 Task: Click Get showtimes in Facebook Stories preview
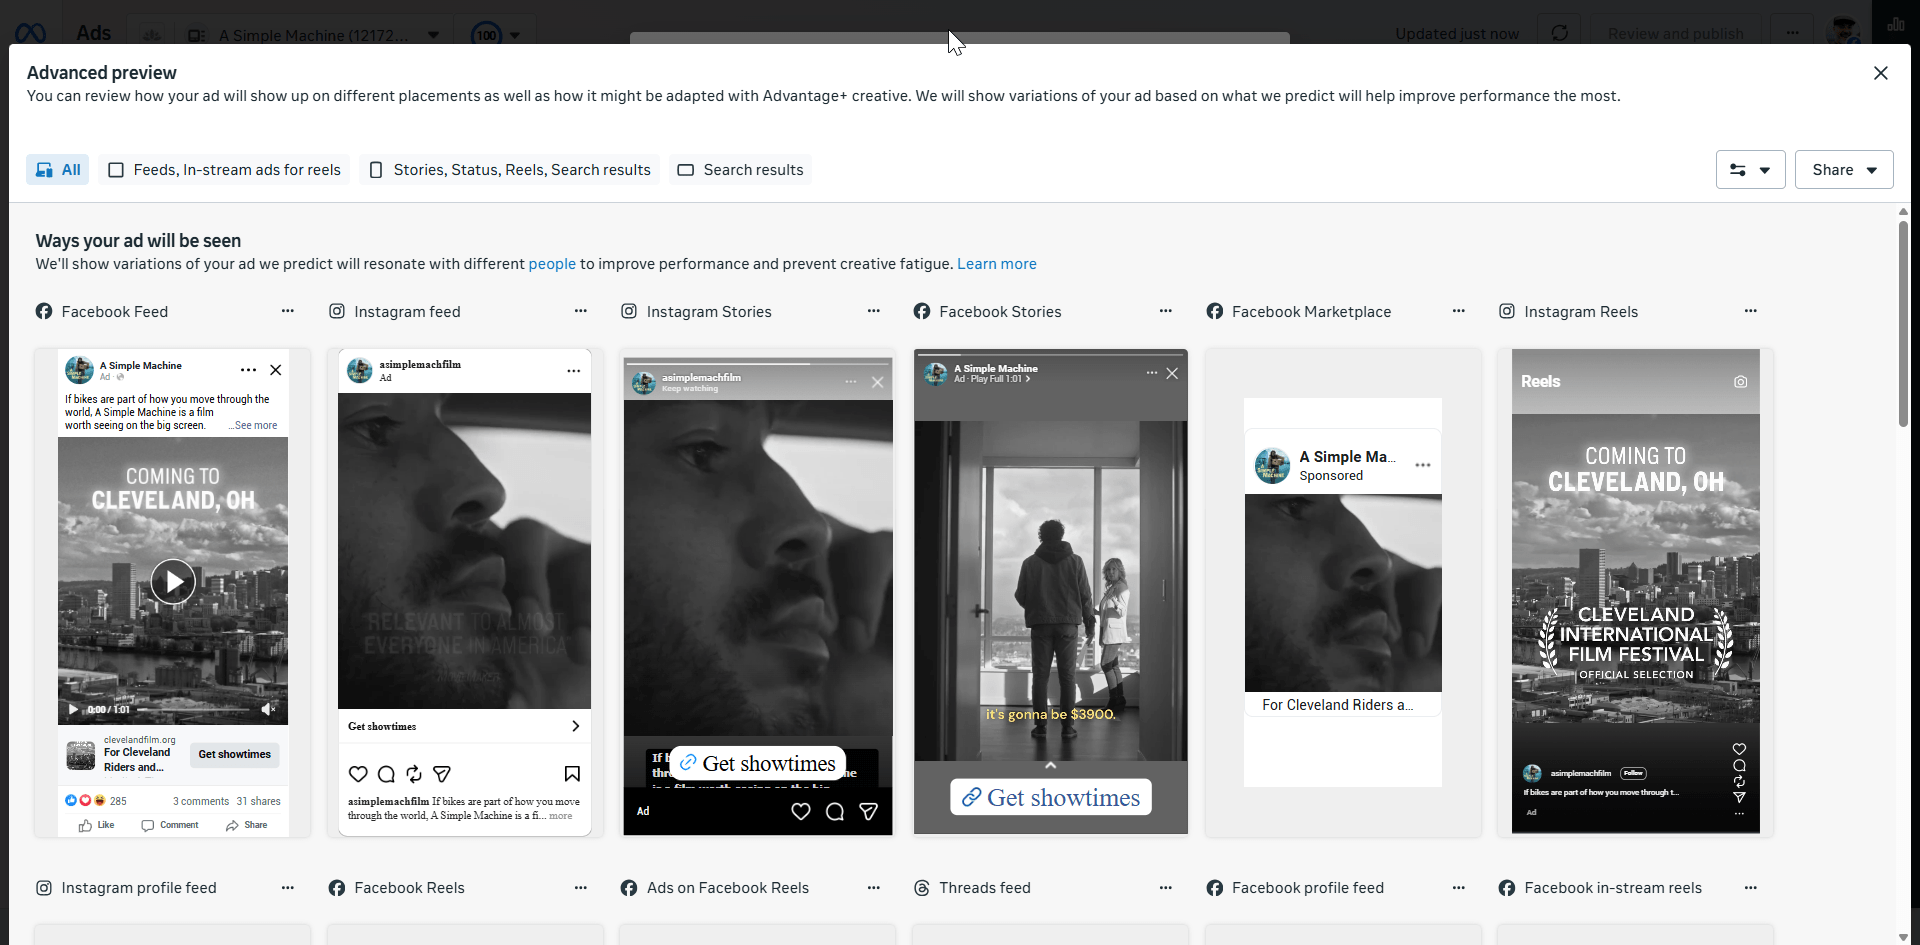click(1051, 797)
